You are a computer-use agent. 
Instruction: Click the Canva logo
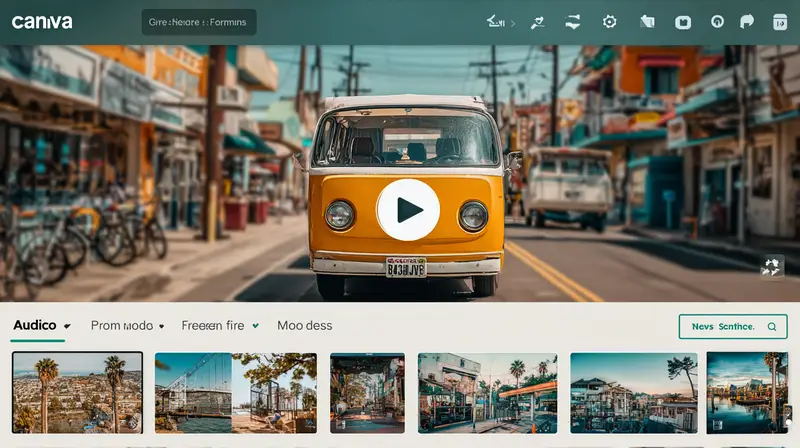[42, 22]
